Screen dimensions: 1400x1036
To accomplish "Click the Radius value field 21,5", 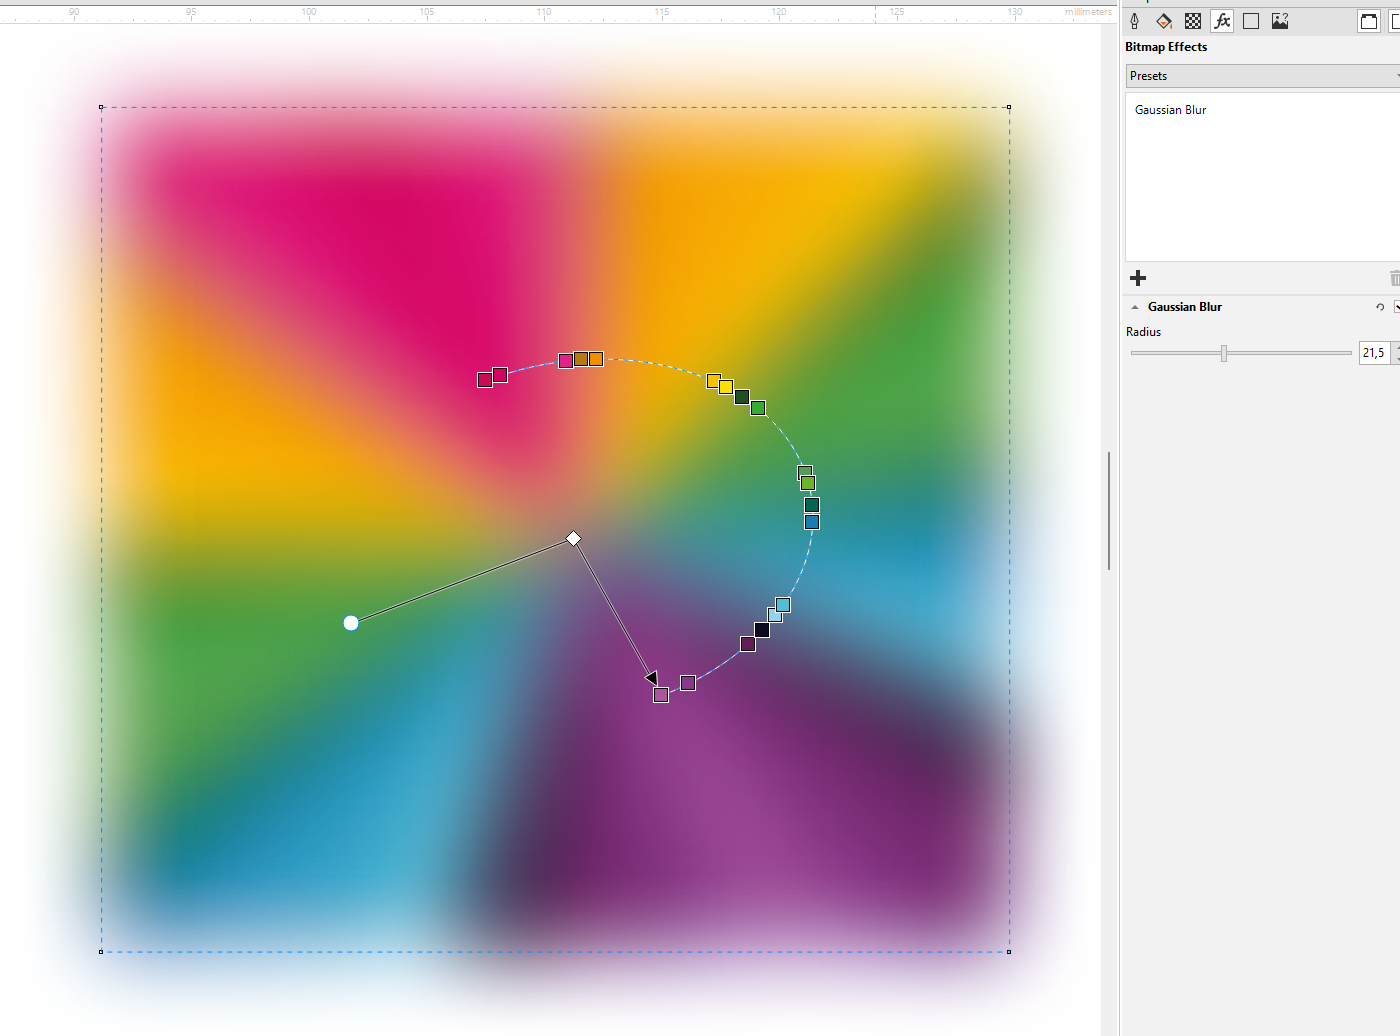I will [1374, 353].
